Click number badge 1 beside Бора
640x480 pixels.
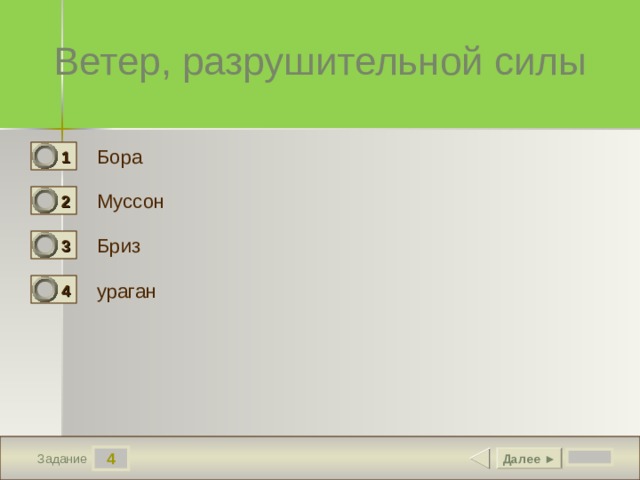coord(66,157)
